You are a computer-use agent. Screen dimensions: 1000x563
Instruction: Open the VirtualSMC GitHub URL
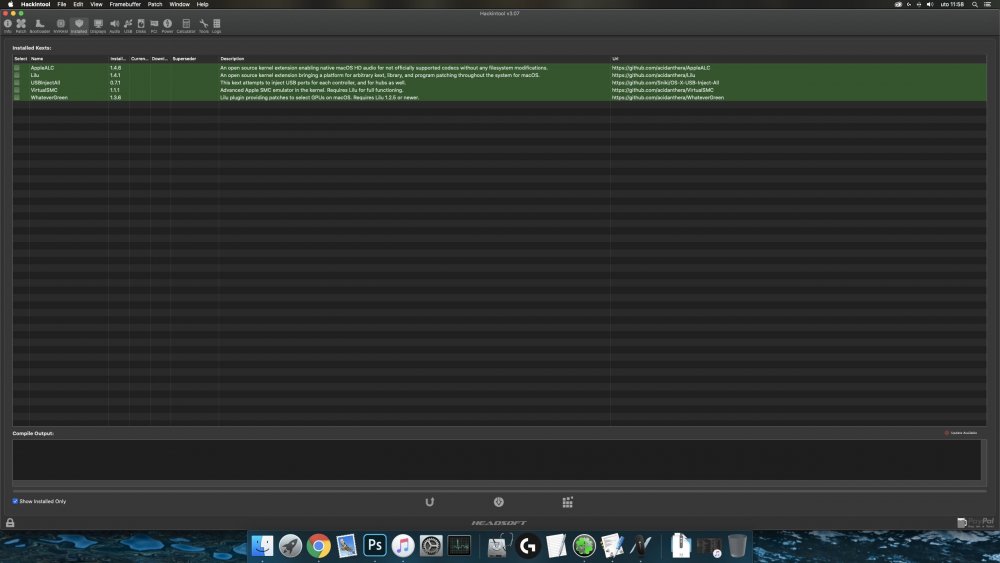tap(663, 90)
